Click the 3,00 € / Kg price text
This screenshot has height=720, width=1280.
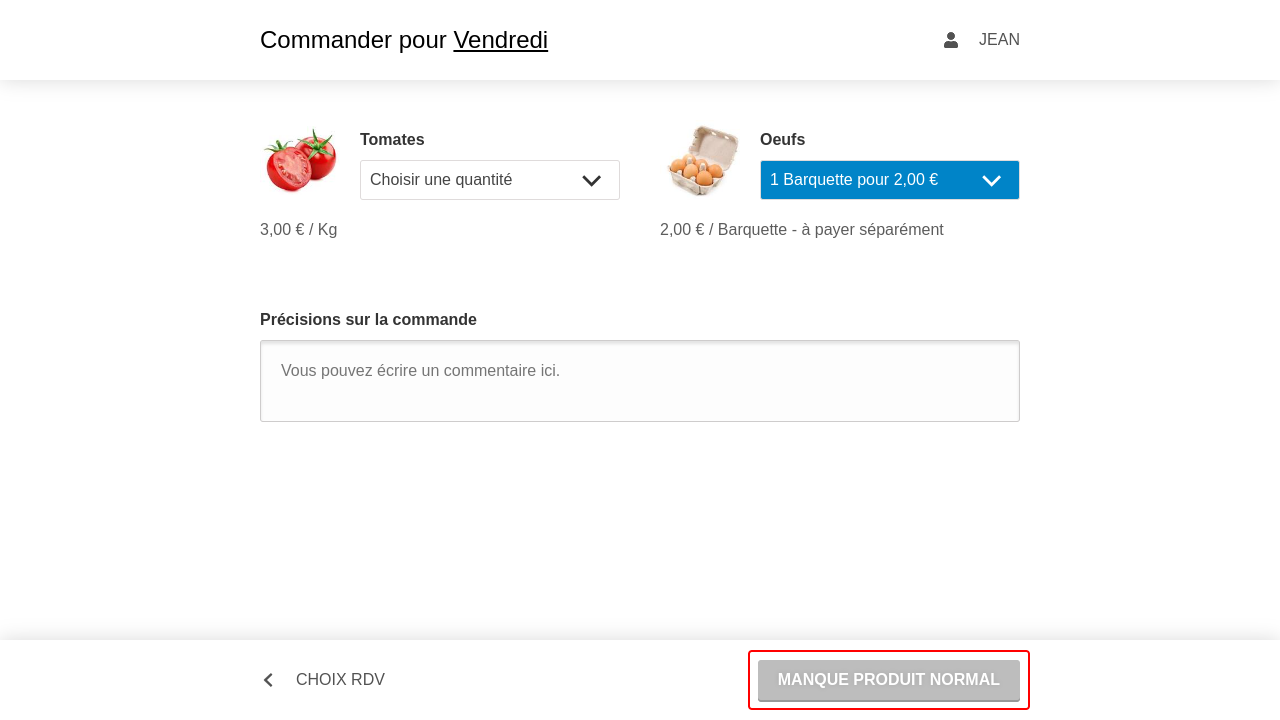click(x=298, y=230)
